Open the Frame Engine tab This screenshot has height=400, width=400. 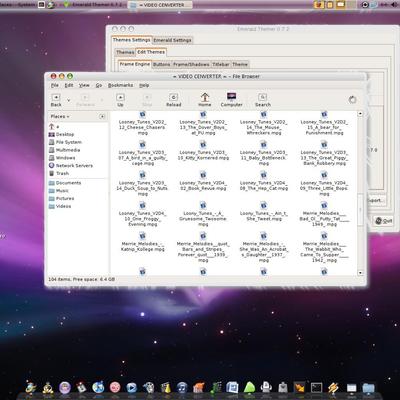click(x=135, y=64)
